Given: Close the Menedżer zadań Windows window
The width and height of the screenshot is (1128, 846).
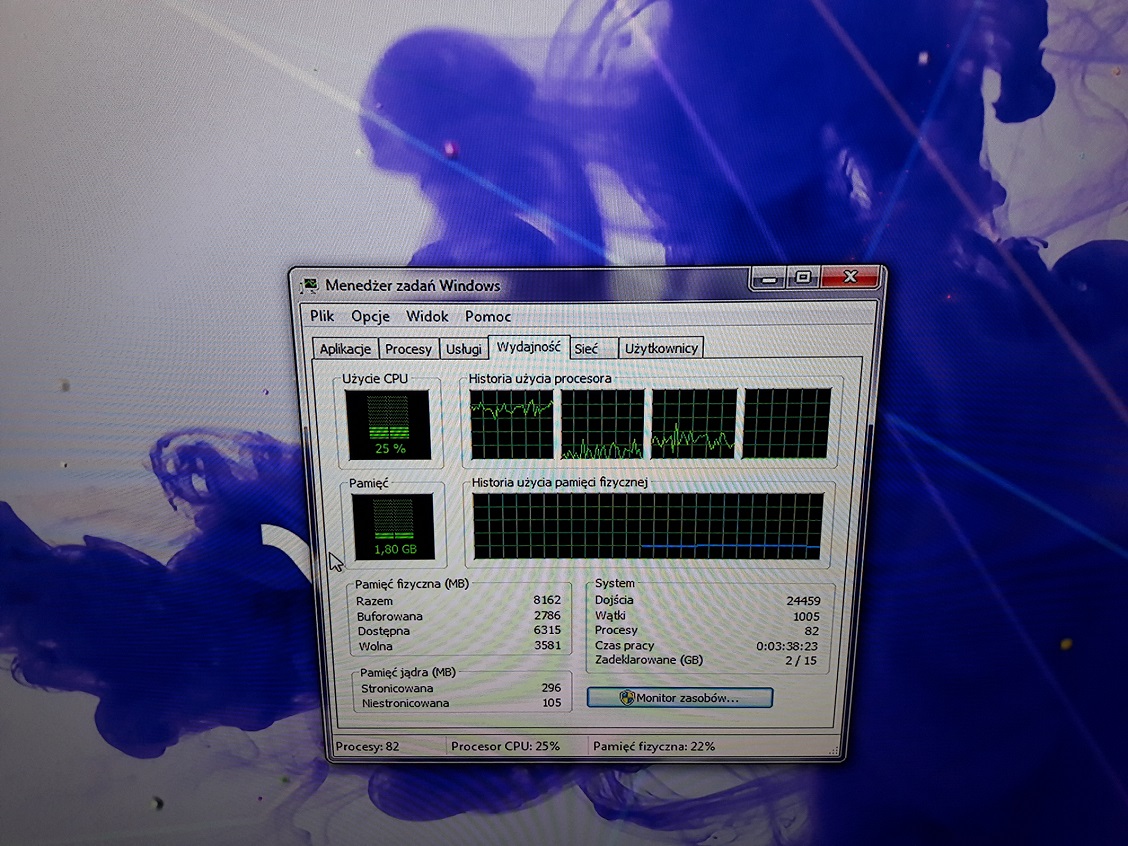Looking at the screenshot, I should coord(851,277).
